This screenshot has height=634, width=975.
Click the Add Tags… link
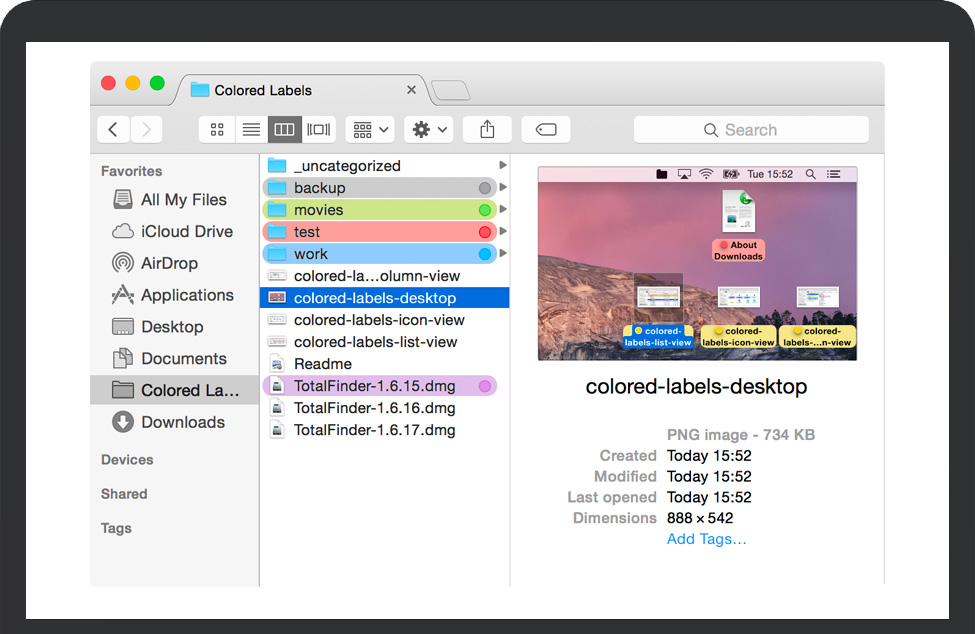click(x=706, y=539)
